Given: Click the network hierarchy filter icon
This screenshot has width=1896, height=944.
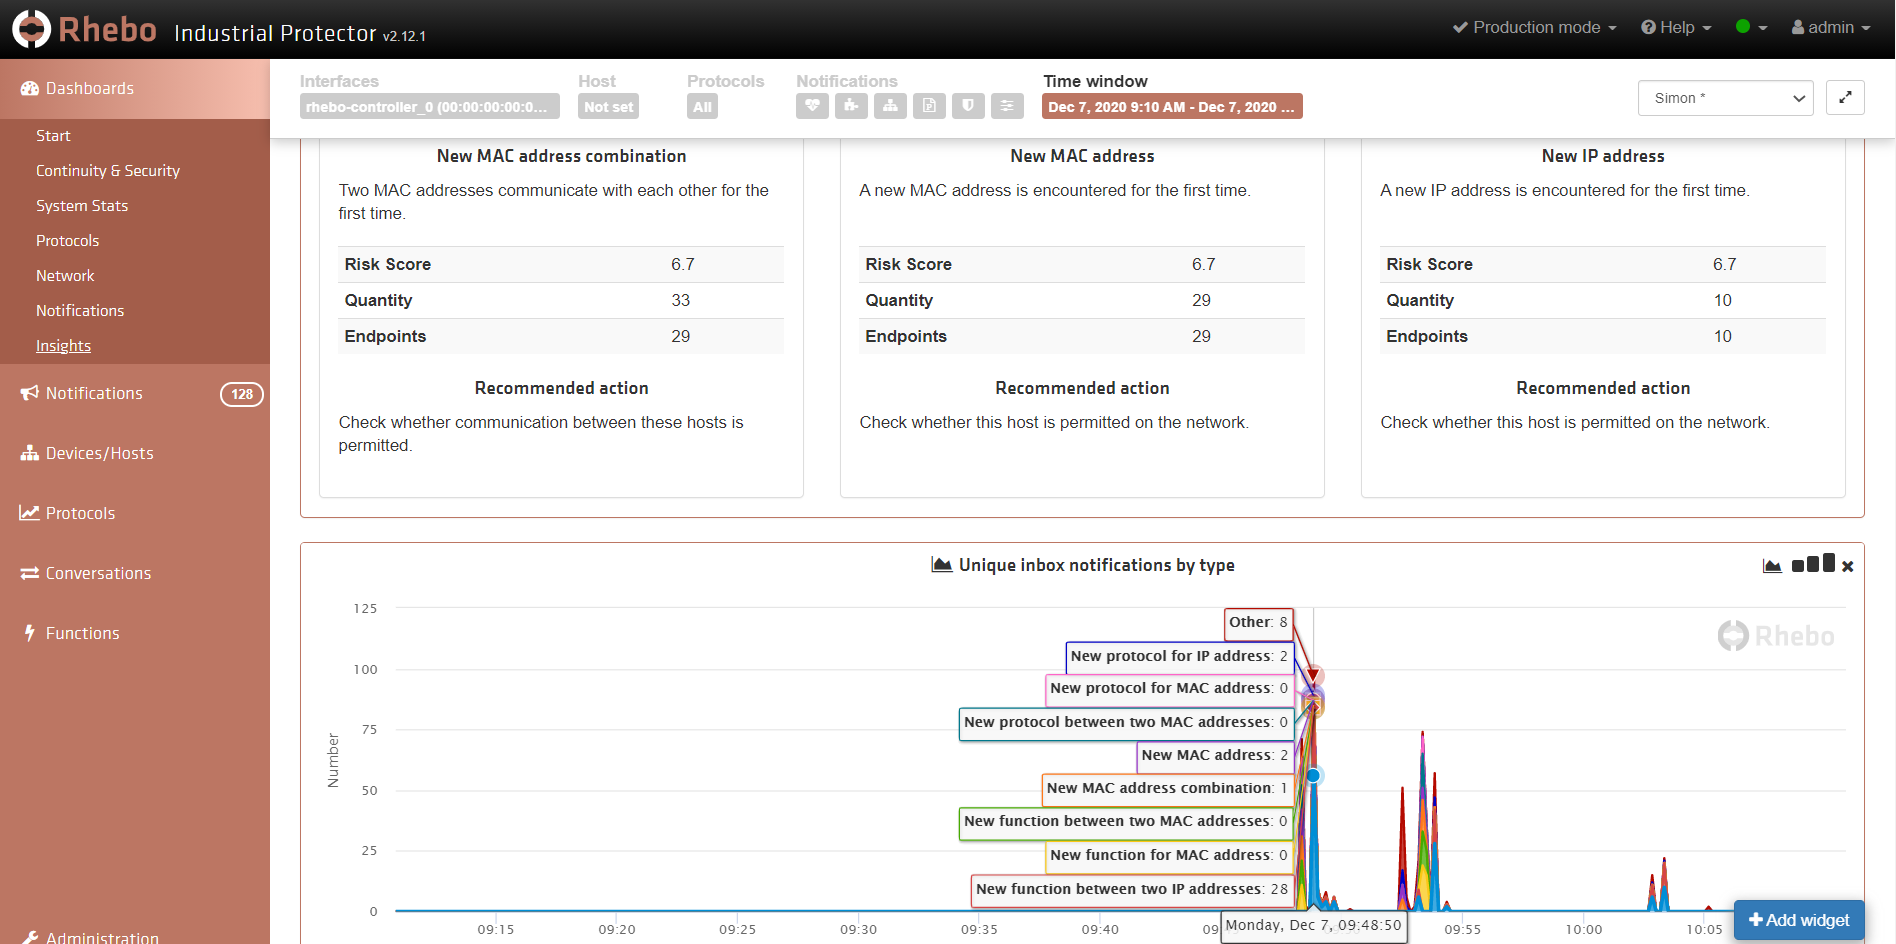Looking at the screenshot, I should tap(890, 106).
